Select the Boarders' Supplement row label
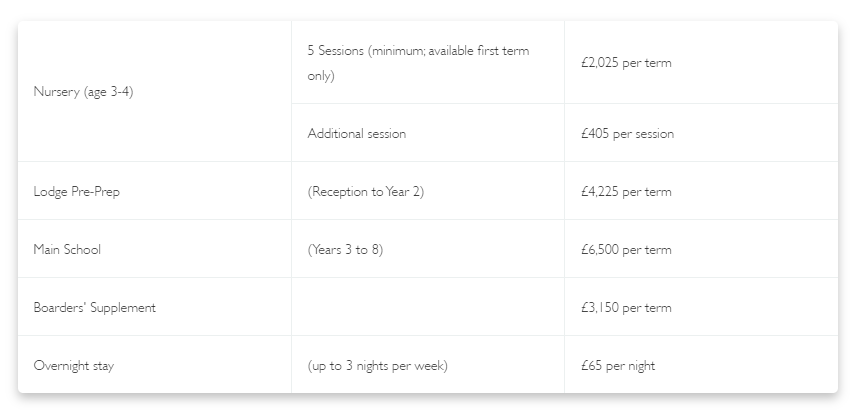 coord(95,308)
